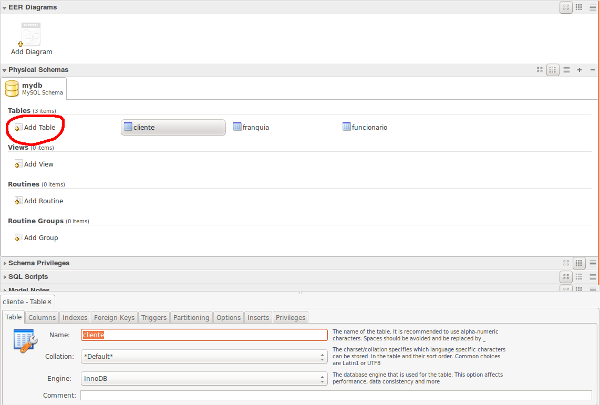
Task: Open the Collation dropdown
Action: [x=204, y=356]
